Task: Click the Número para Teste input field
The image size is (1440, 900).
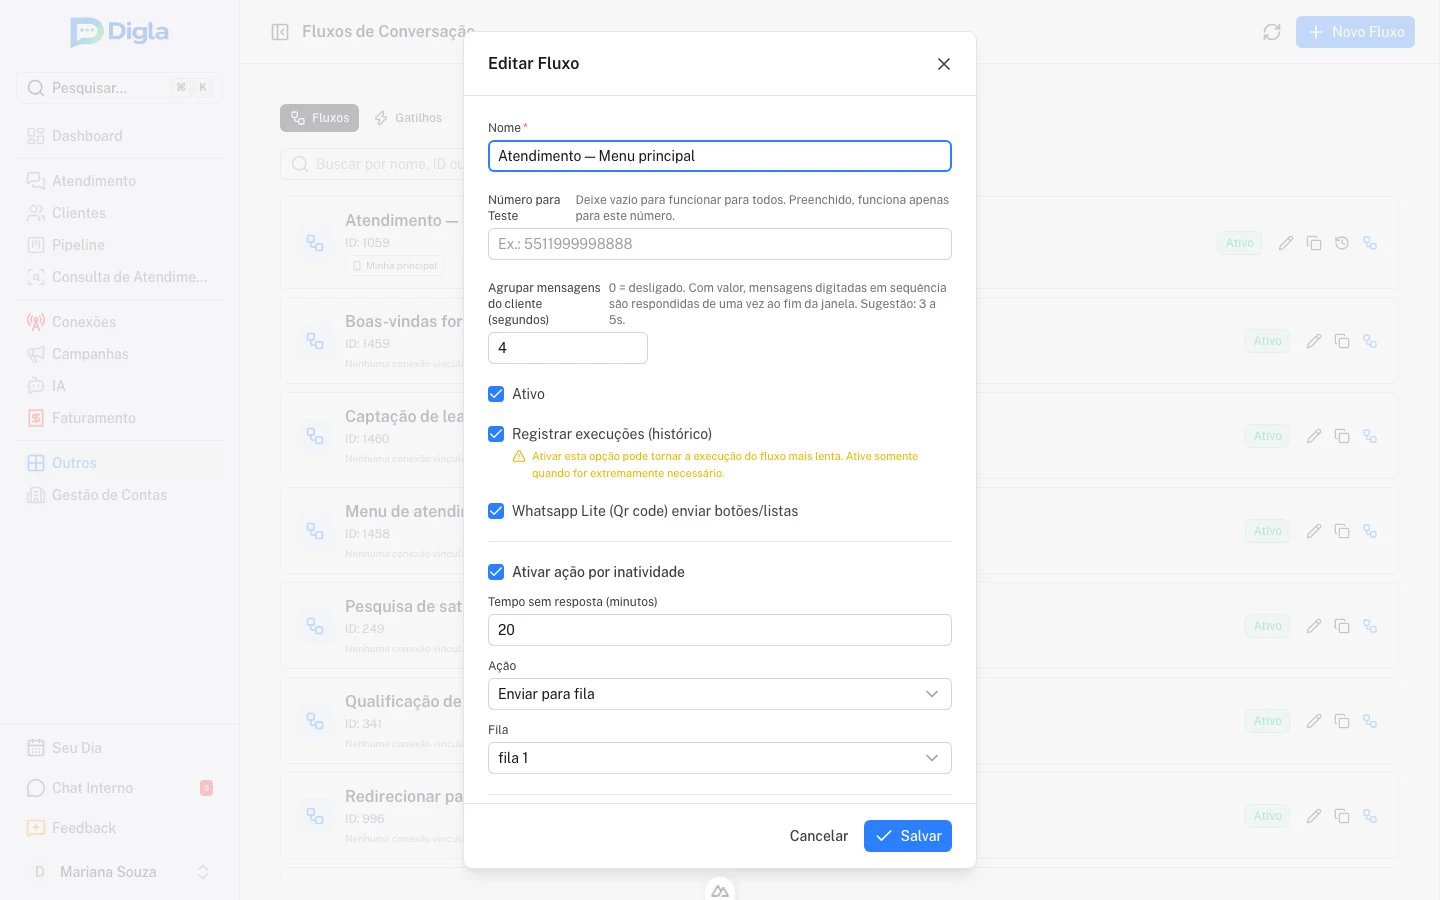Action: 720,244
